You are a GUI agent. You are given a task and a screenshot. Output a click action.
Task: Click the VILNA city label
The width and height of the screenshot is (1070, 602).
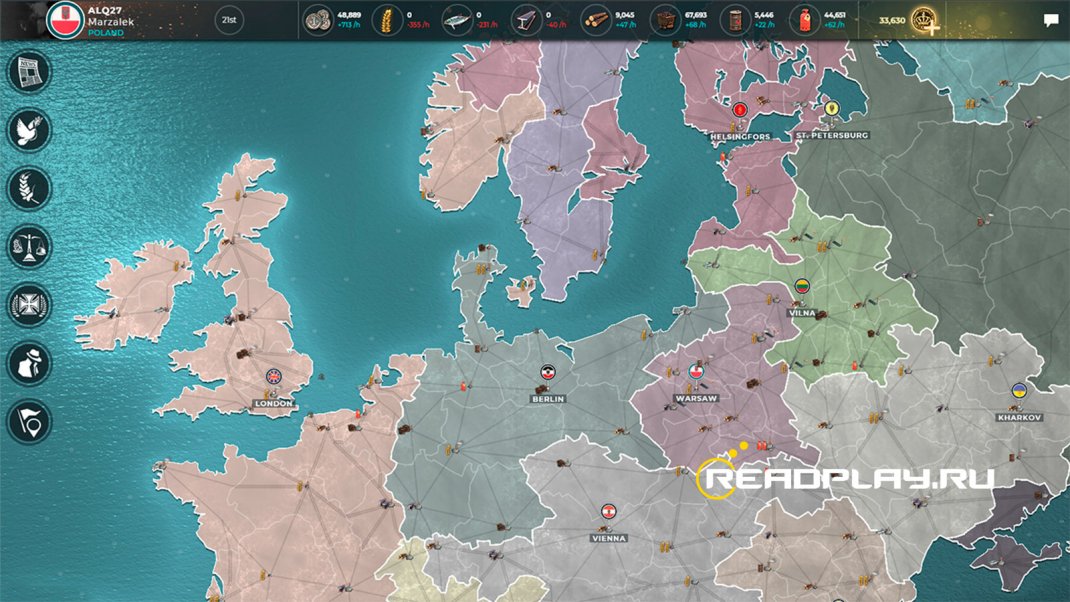[x=802, y=313]
